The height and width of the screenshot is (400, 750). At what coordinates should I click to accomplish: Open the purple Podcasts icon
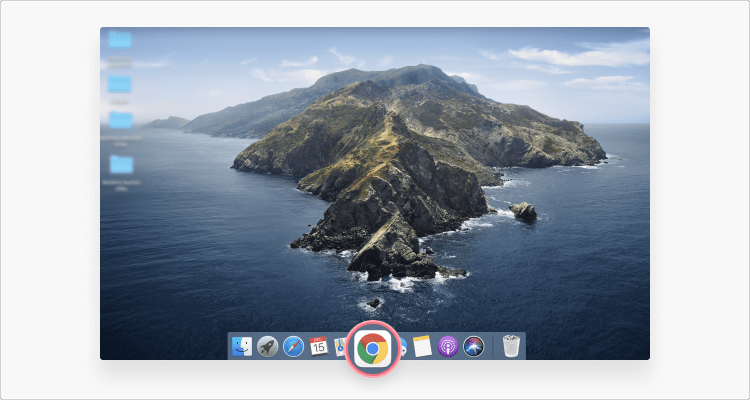tap(448, 346)
